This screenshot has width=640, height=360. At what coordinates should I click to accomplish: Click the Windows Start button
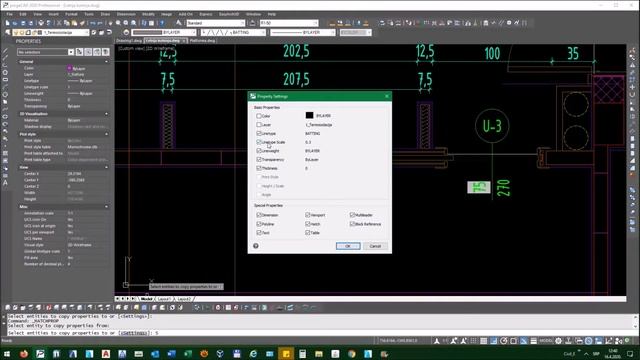pos(7,353)
